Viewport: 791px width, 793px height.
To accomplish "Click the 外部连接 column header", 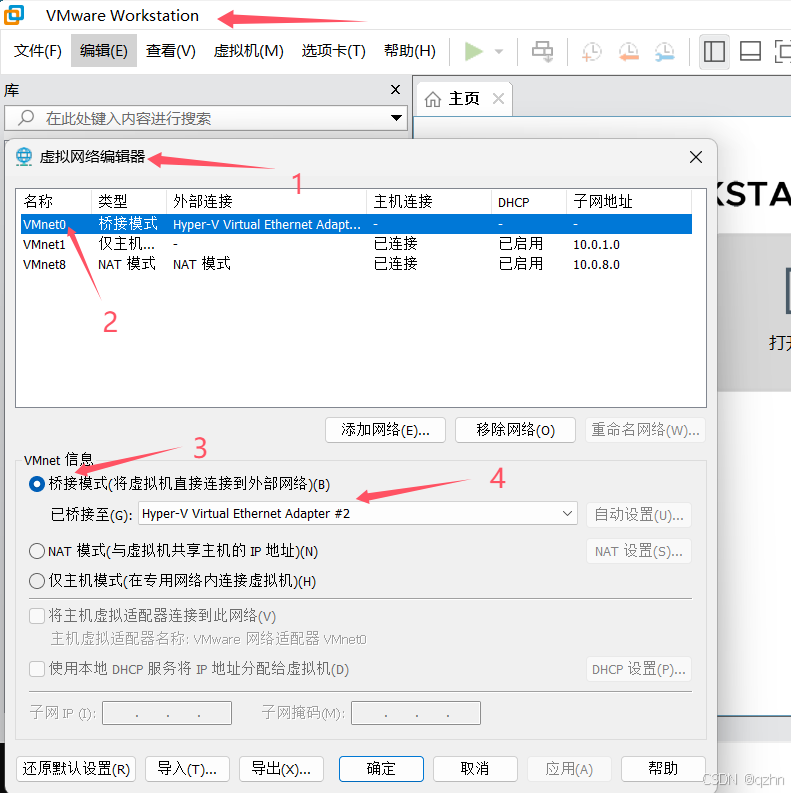I will (x=267, y=201).
